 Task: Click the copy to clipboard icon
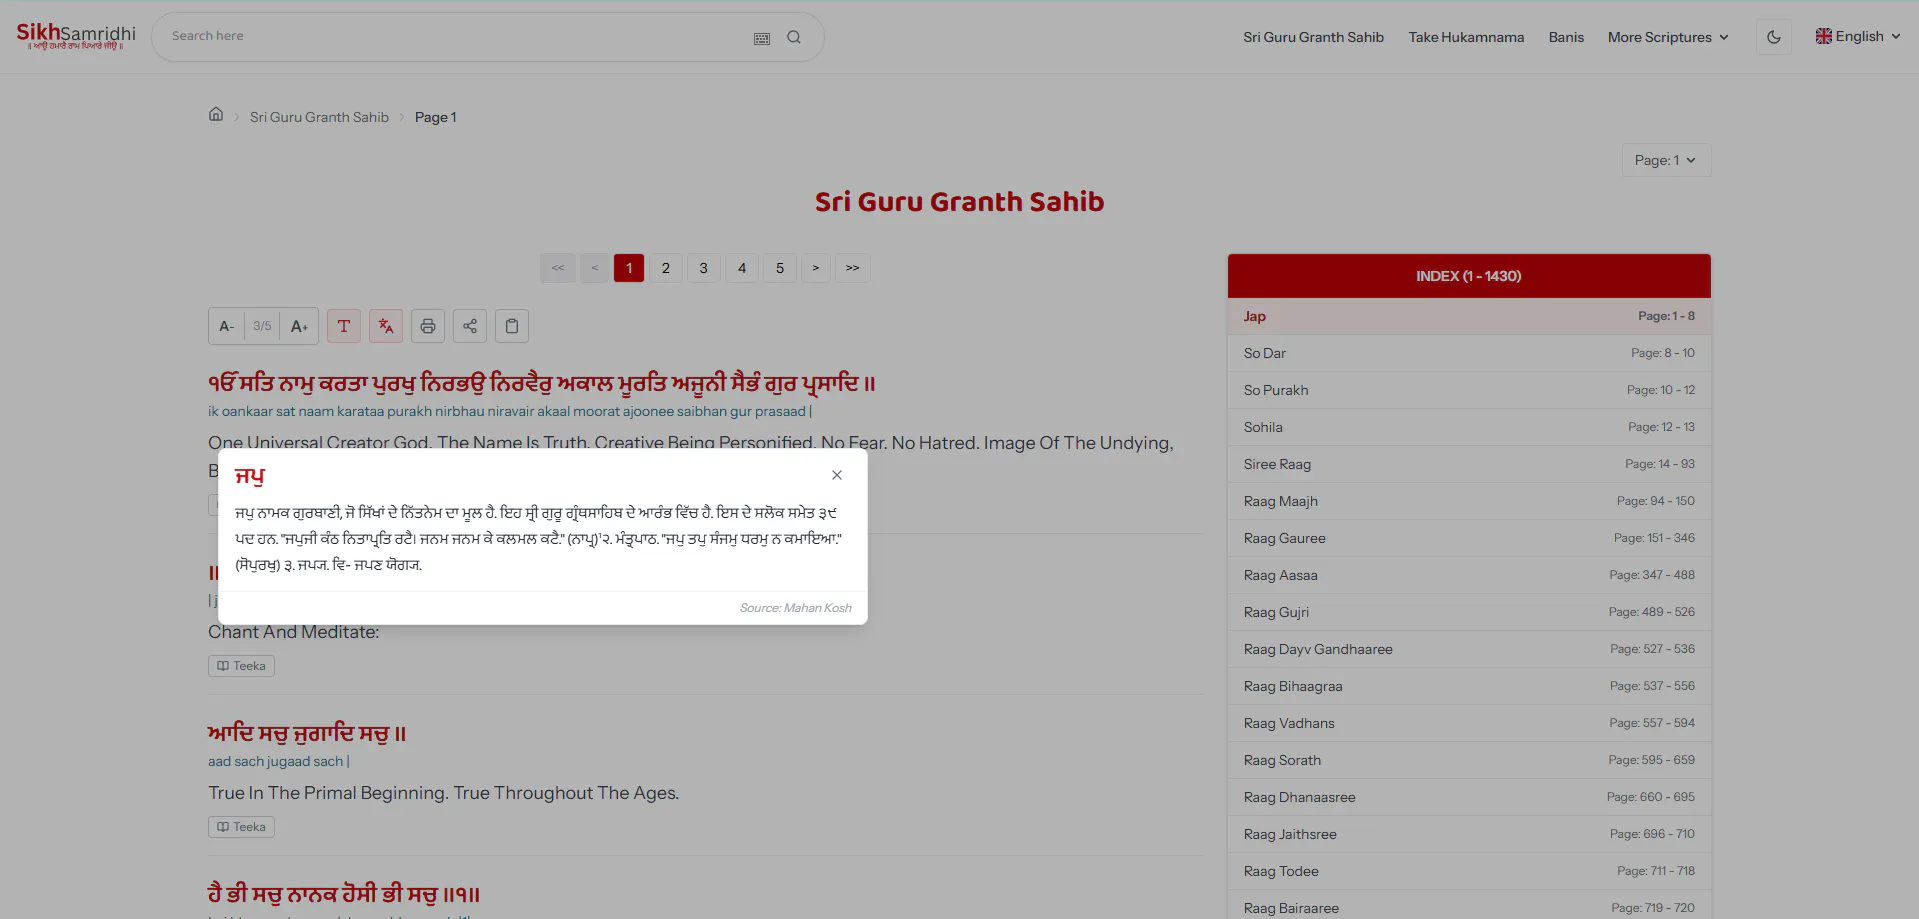tap(512, 326)
